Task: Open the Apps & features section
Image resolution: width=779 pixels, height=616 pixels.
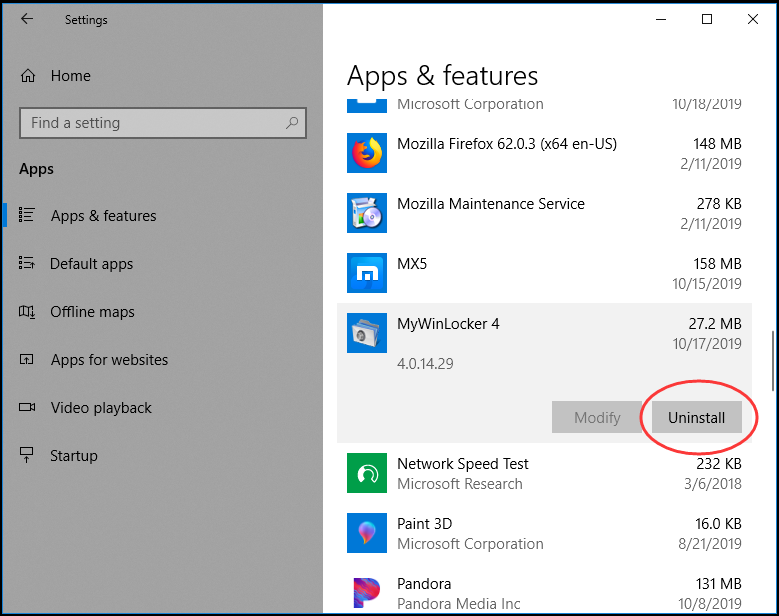Action: coord(103,216)
